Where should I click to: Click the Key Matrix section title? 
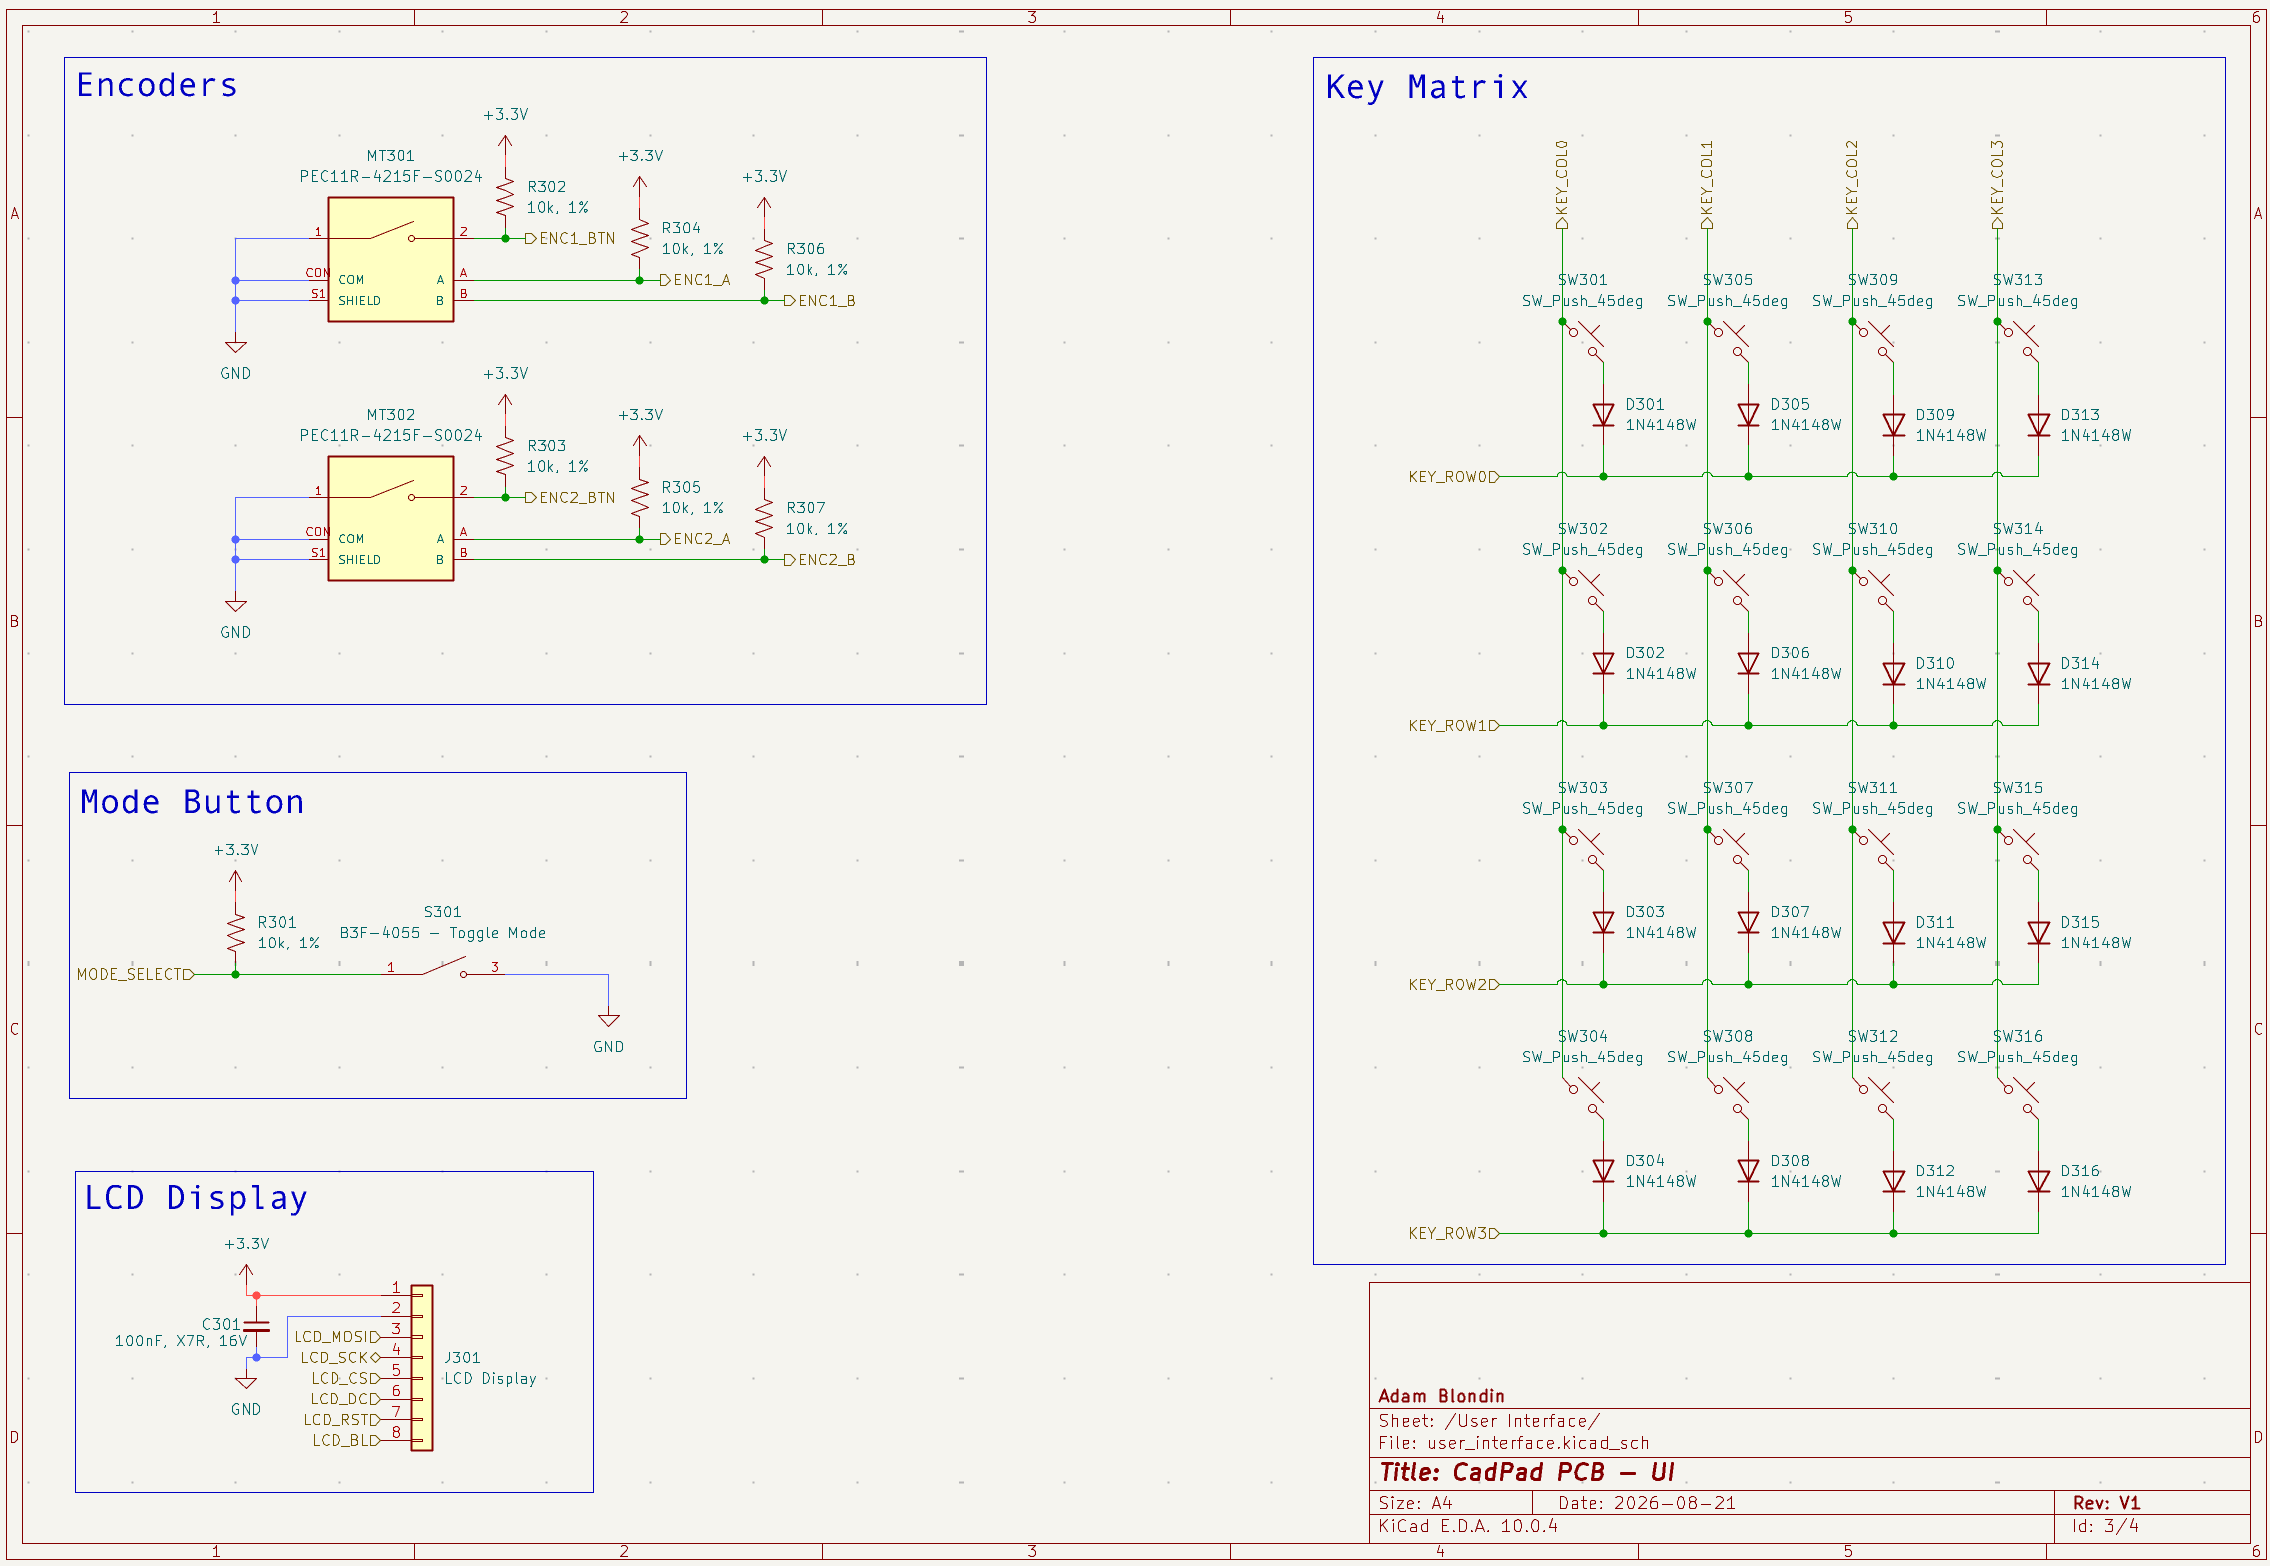coord(1427,87)
